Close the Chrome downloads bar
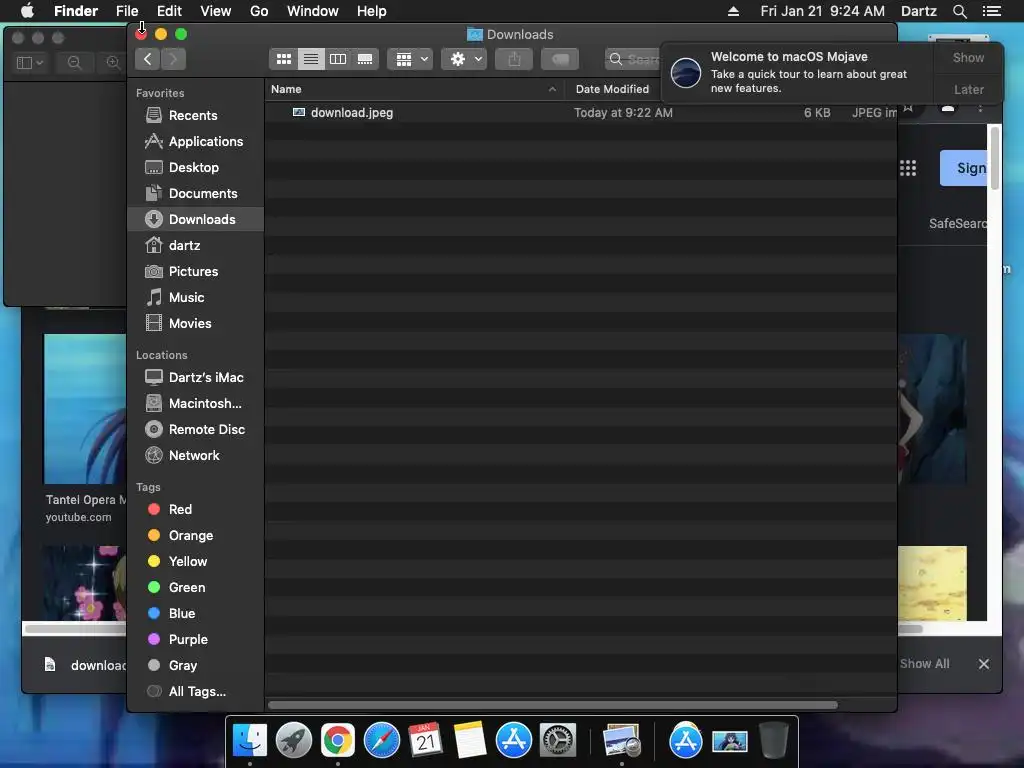 984,664
